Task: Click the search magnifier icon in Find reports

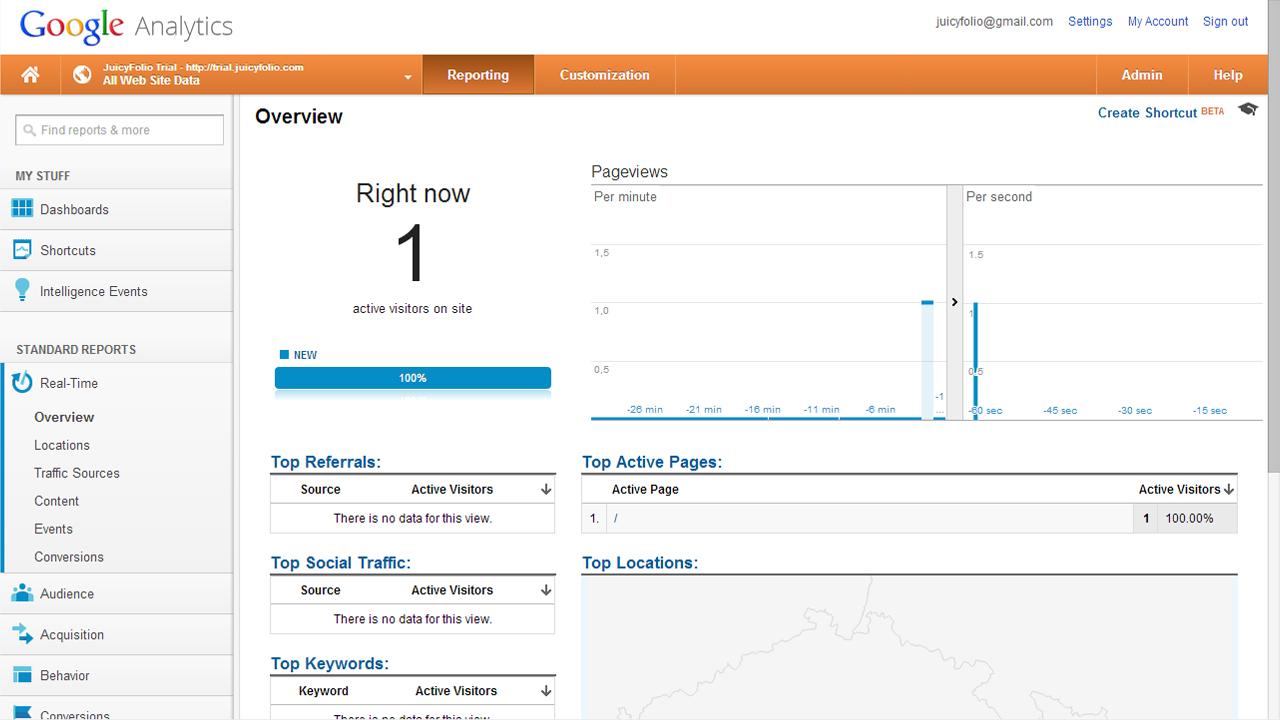Action: [30, 130]
